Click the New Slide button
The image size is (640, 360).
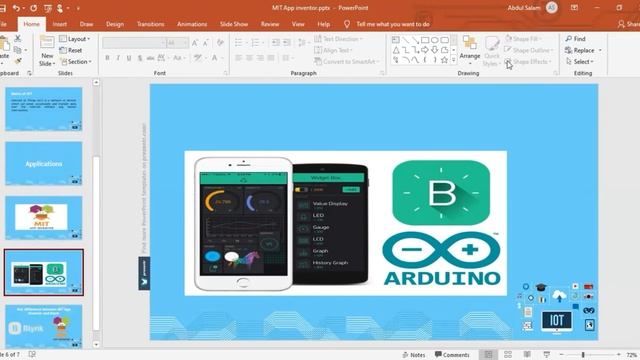tap(47, 51)
